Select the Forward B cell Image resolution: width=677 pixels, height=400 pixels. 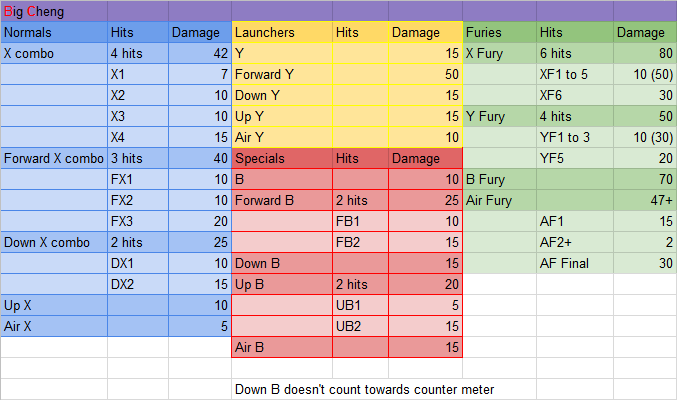[x=282, y=201]
